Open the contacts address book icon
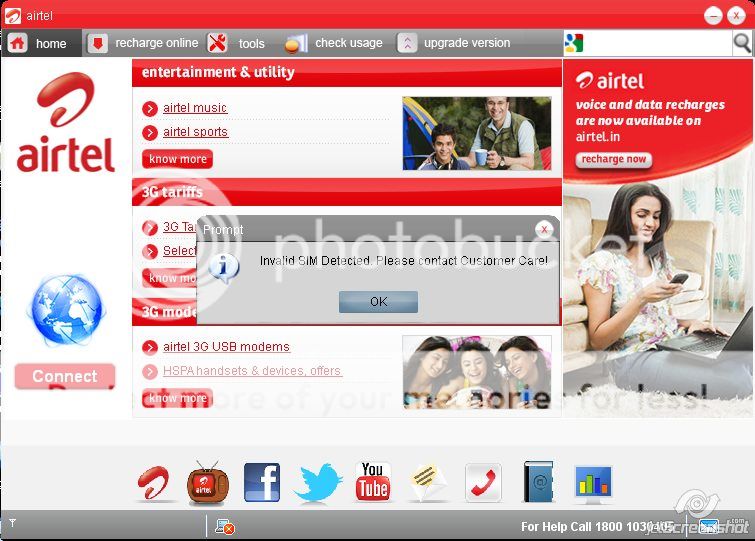The image size is (755, 541). 538,482
